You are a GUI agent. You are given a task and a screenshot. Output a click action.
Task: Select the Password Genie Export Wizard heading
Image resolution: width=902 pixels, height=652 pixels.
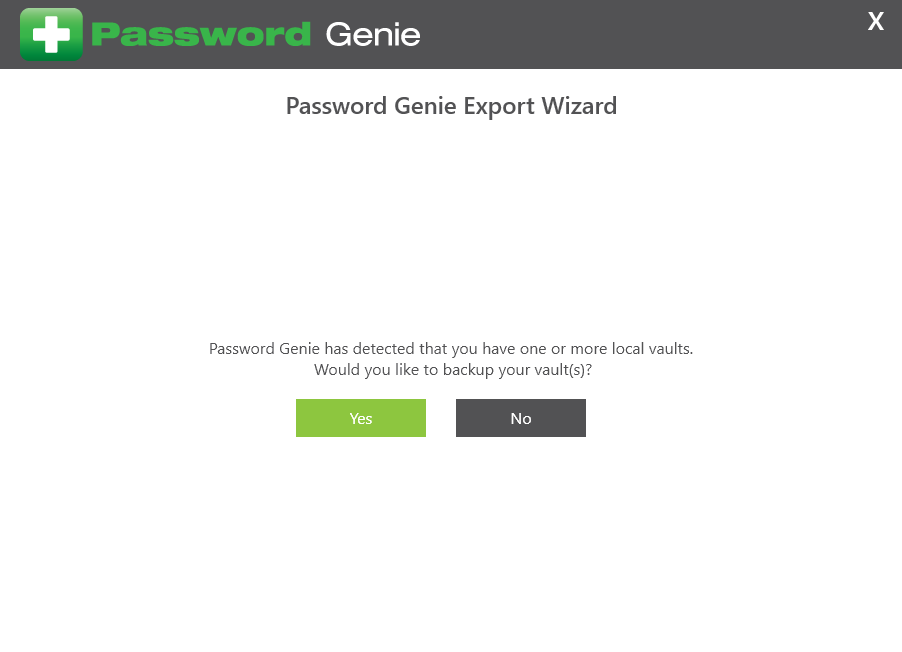(451, 106)
